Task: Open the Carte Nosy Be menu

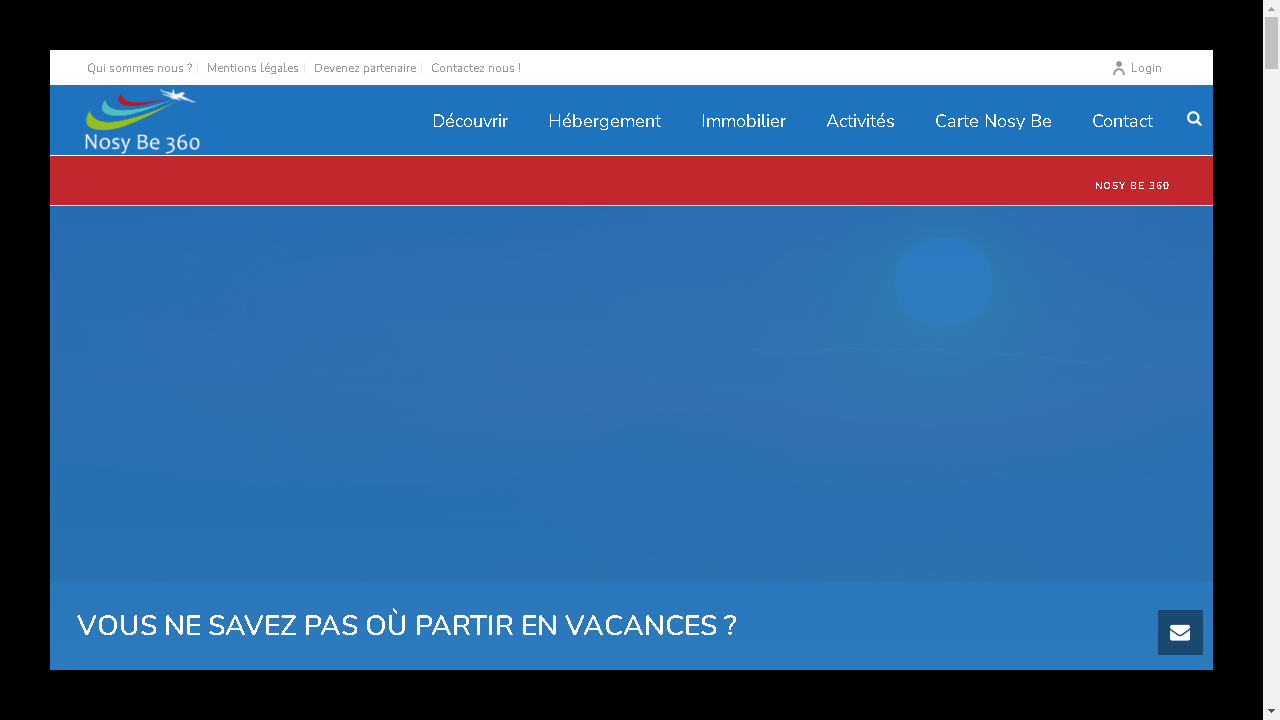Action: click(993, 121)
